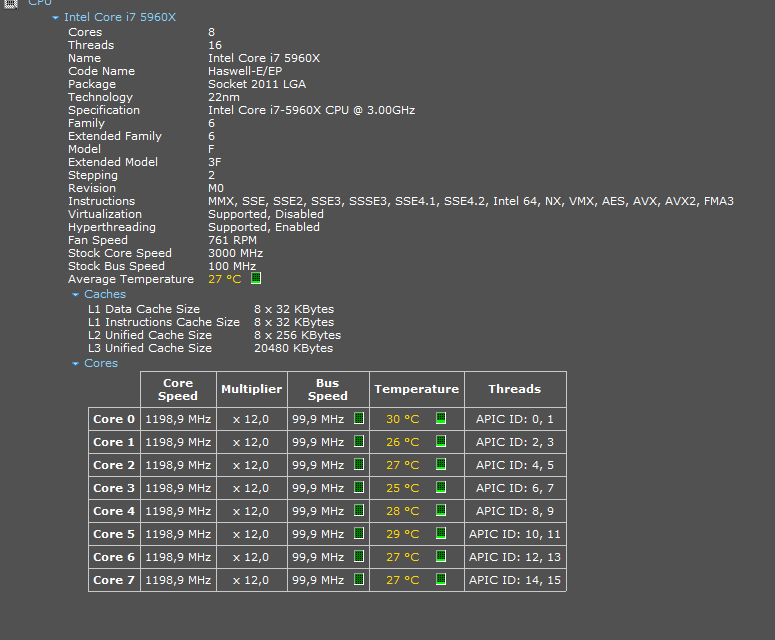Open the Core 1 bus speed graph icon
Viewport: 775px width, 640px height.
pyautogui.click(x=359, y=441)
